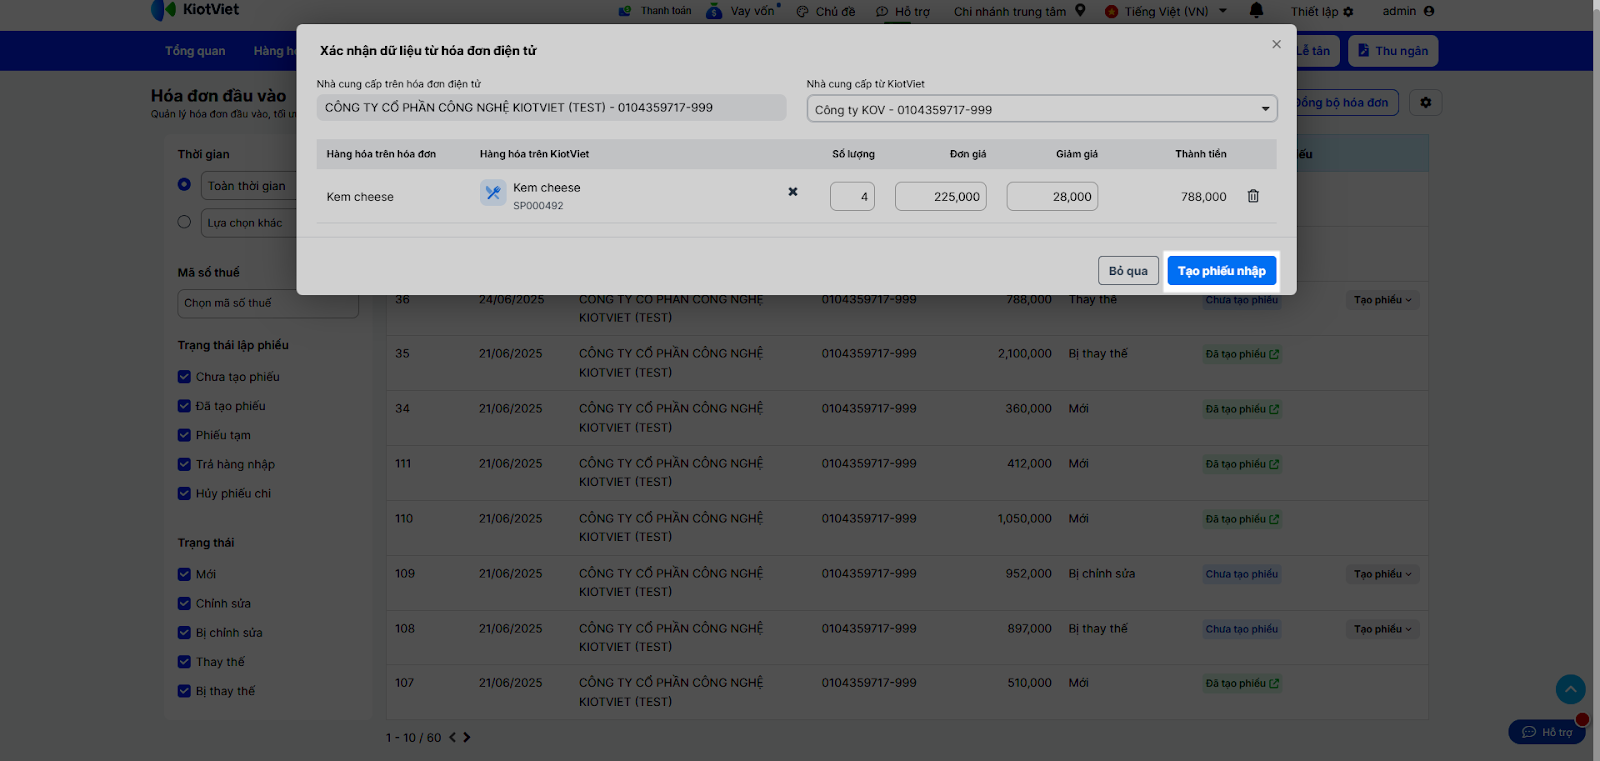Click the KiotViet logo
Viewport: 1600px width, 761px height.
pyautogui.click(x=195, y=10)
